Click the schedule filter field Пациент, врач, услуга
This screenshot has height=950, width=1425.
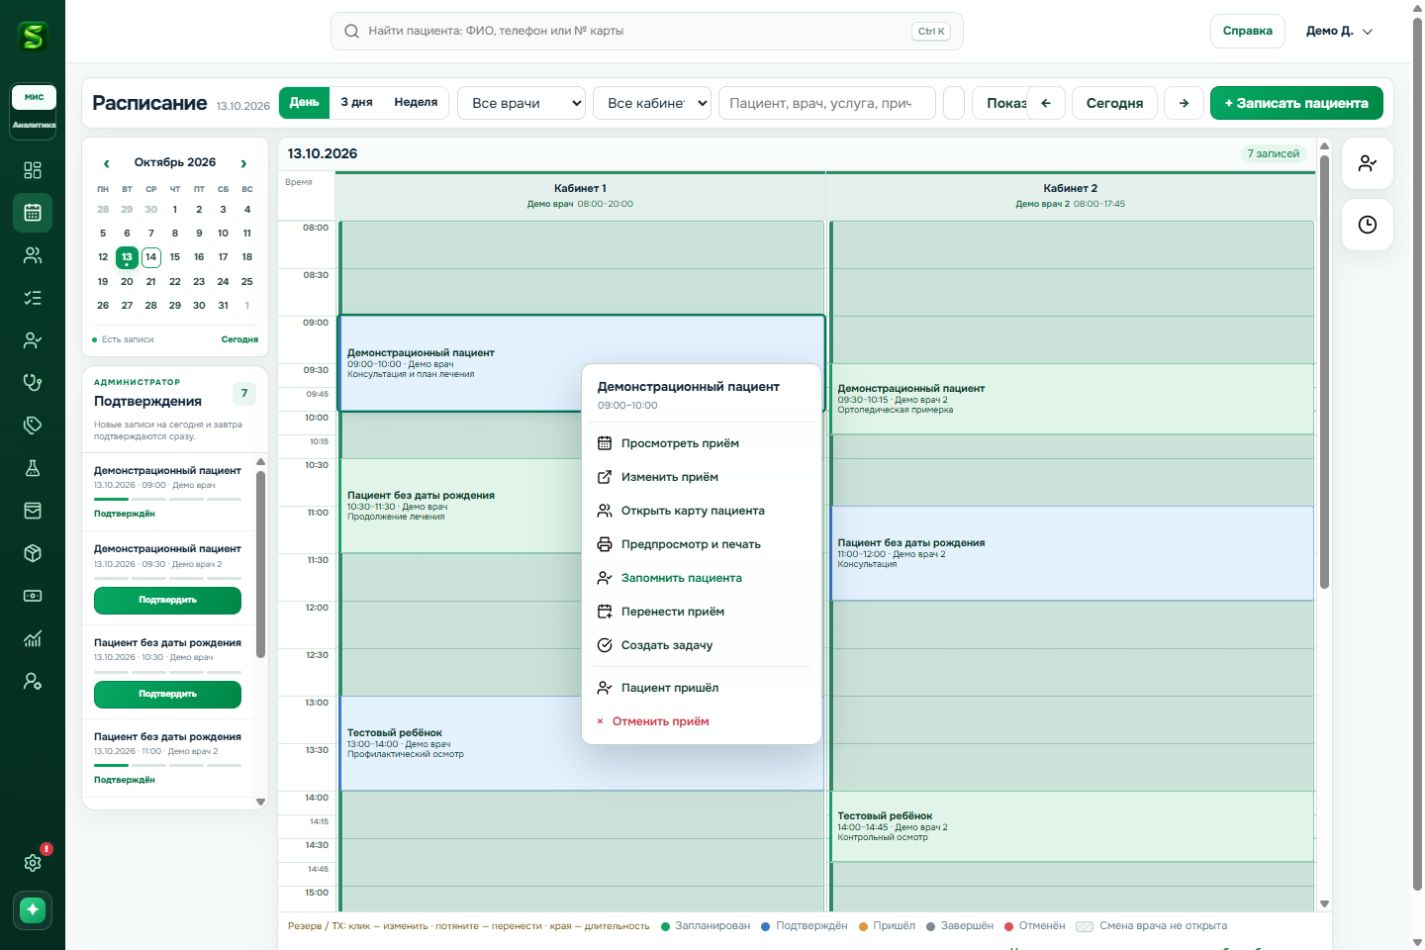point(827,103)
